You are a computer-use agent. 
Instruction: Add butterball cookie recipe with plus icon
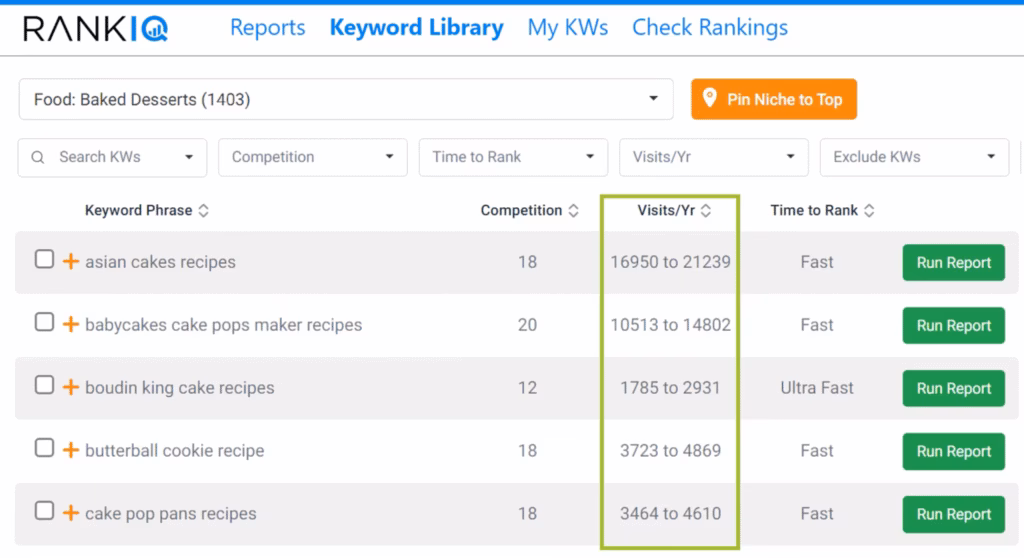click(71, 451)
